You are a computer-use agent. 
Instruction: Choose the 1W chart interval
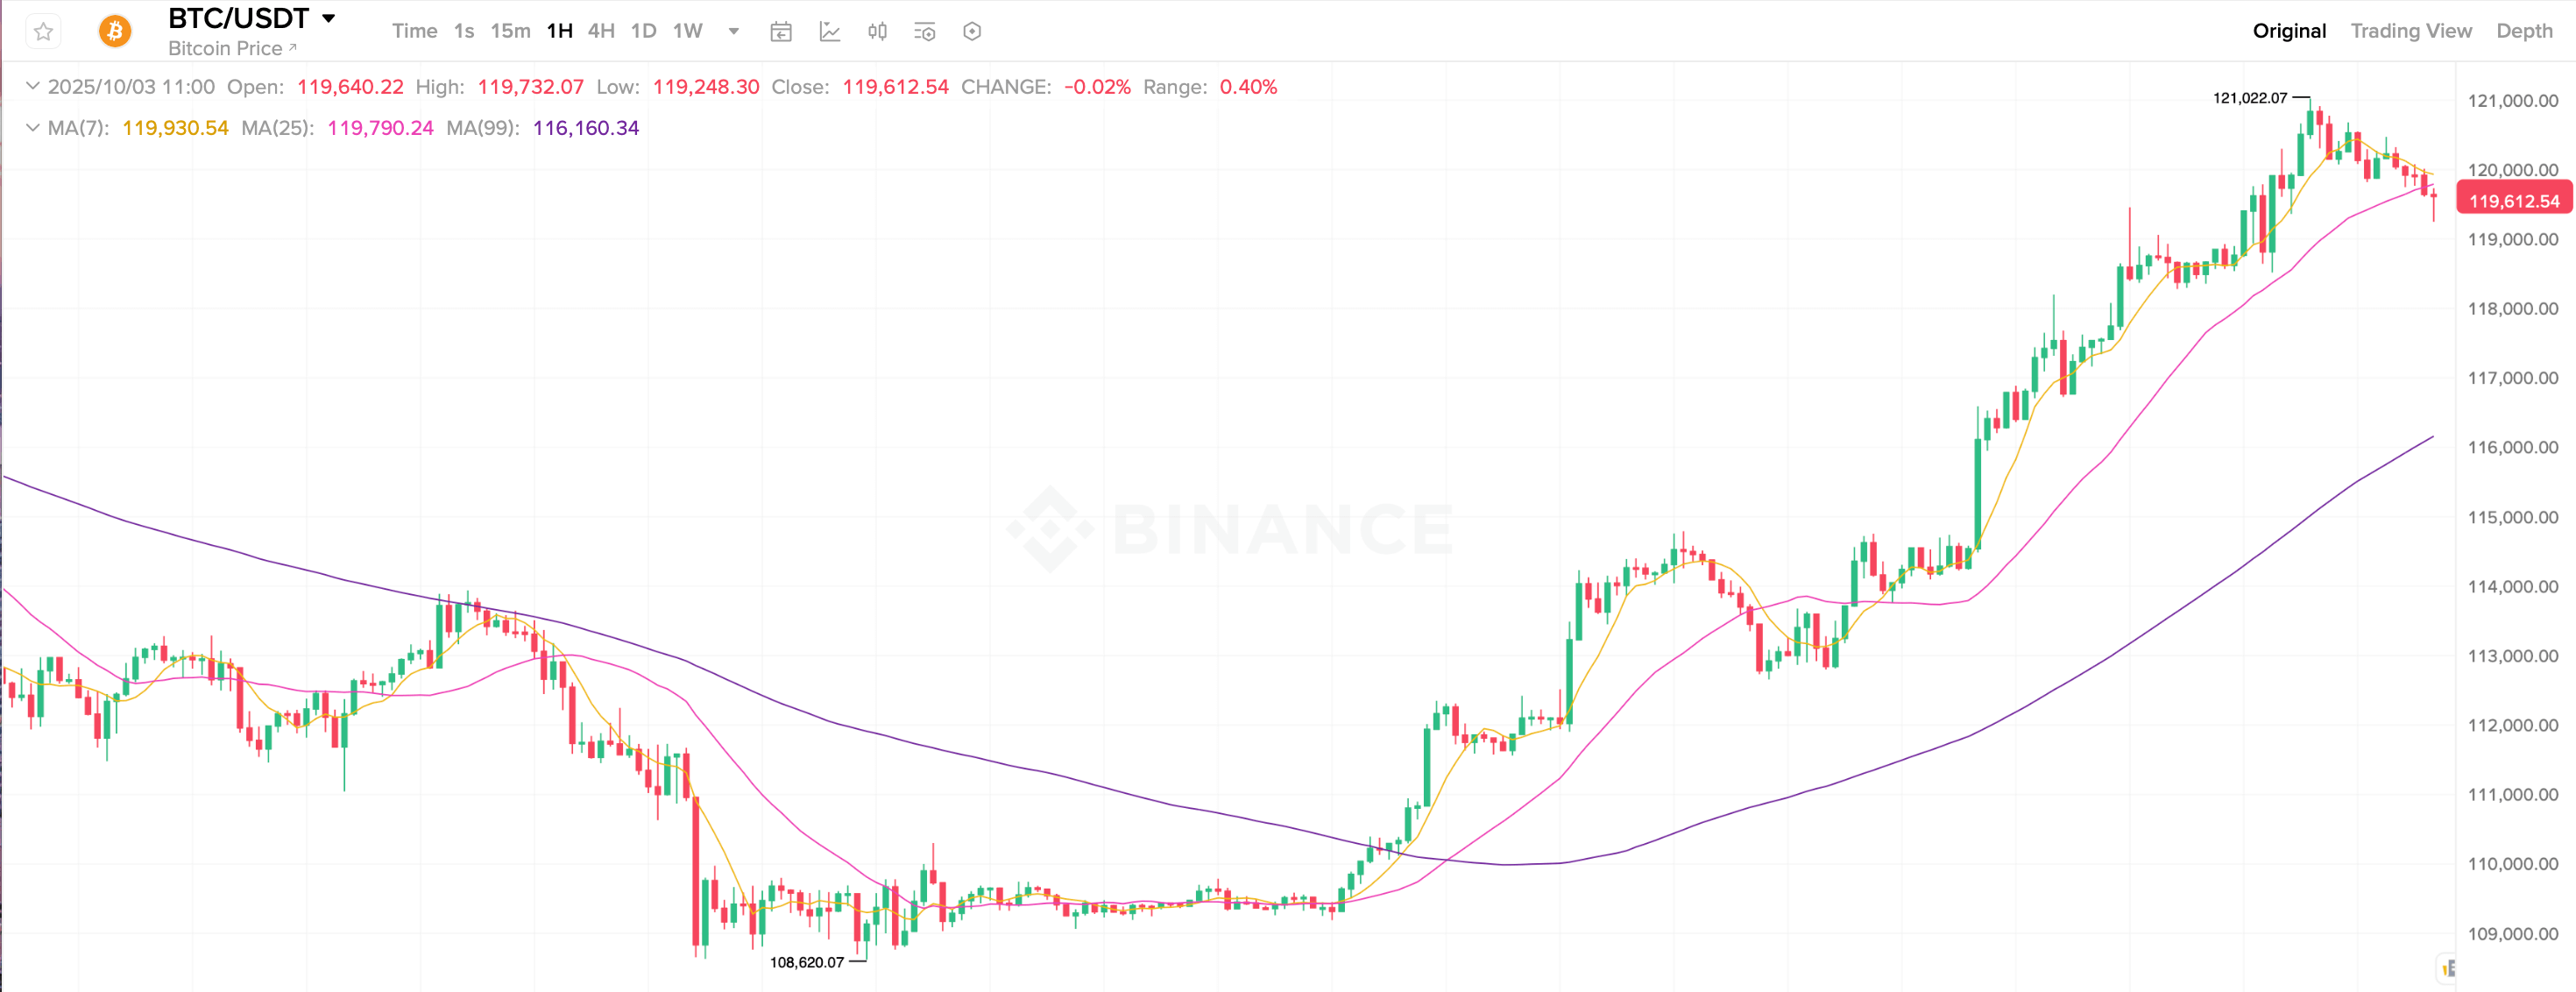coord(687,31)
